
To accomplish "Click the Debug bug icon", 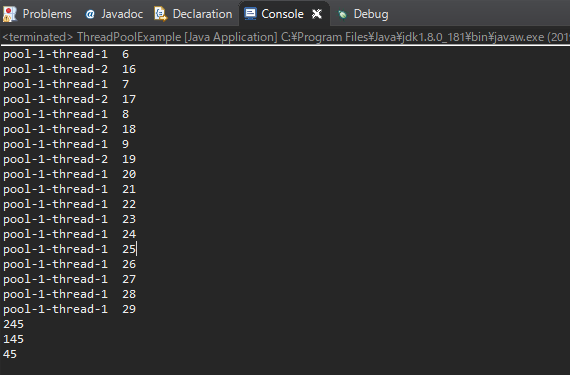I will pos(342,15).
